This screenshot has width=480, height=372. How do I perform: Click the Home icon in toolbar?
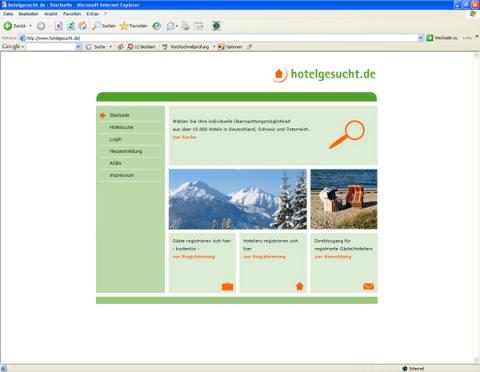pyautogui.click(x=83, y=26)
